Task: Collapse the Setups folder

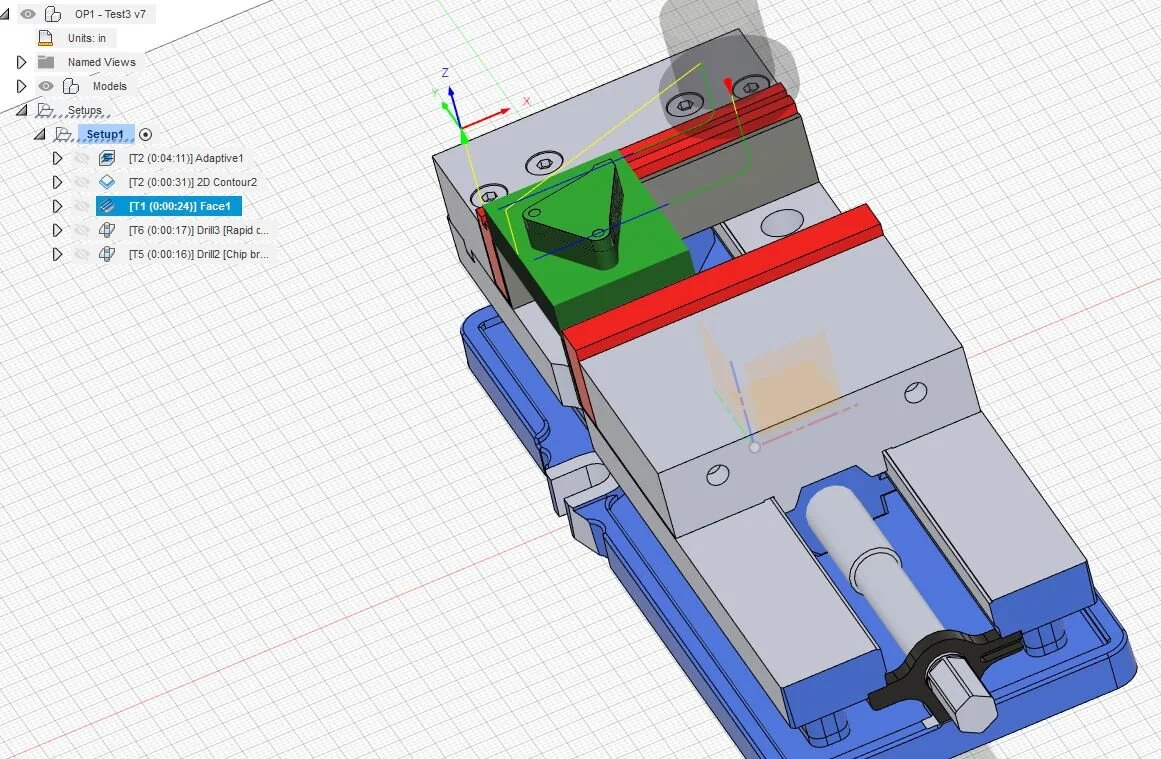Action: pos(21,110)
